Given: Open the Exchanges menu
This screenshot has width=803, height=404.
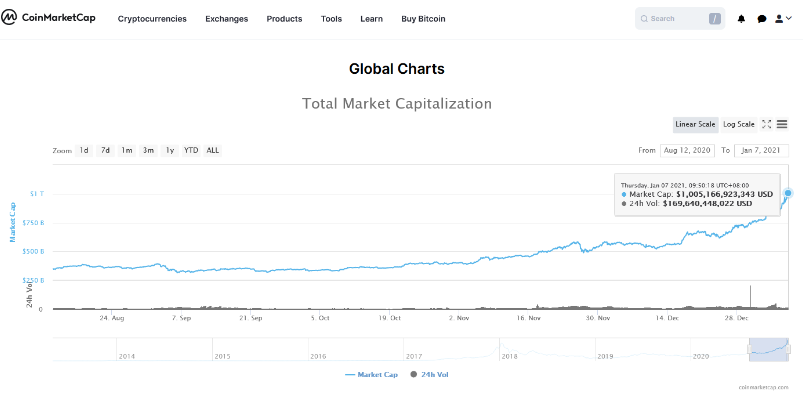Looking at the screenshot, I should [x=226, y=19].
